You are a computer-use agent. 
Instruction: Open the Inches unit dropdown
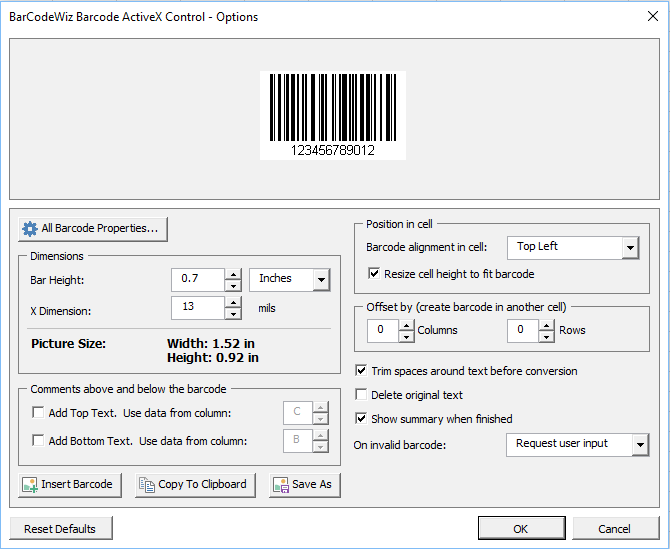pyautogui.click(x=321, y=280)
